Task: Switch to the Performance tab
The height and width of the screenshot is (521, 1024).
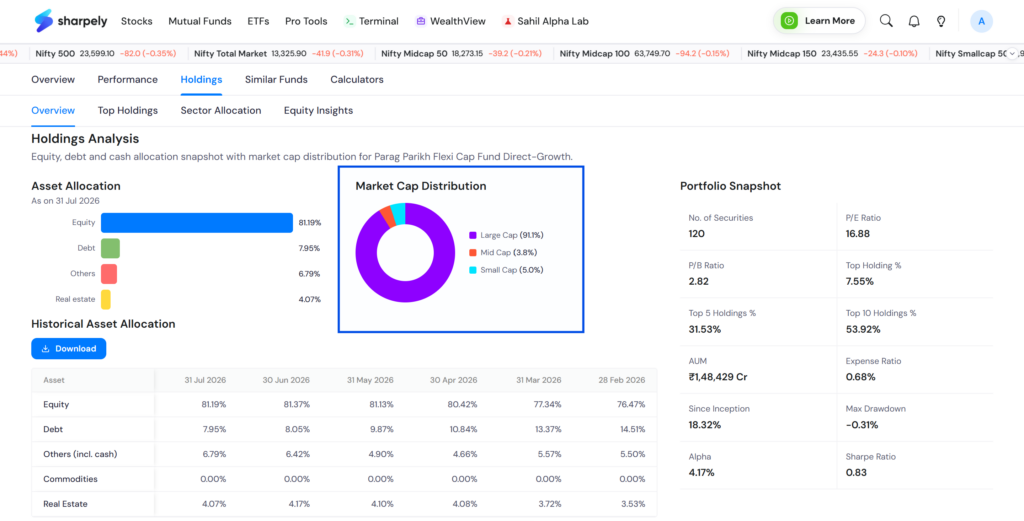Action: pyautogui.click(x=128, y=80)
